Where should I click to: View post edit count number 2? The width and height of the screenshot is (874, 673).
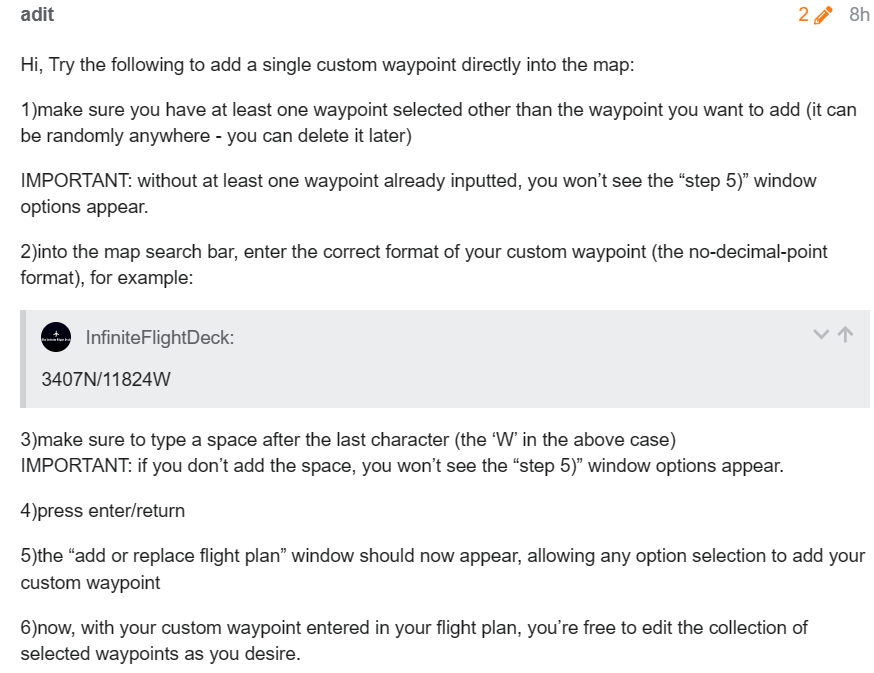[x=803, y=14]
